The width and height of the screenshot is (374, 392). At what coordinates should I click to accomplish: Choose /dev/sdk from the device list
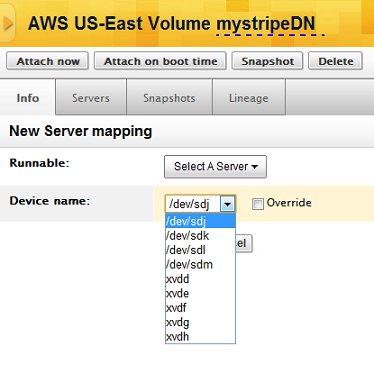click(200, 236)
